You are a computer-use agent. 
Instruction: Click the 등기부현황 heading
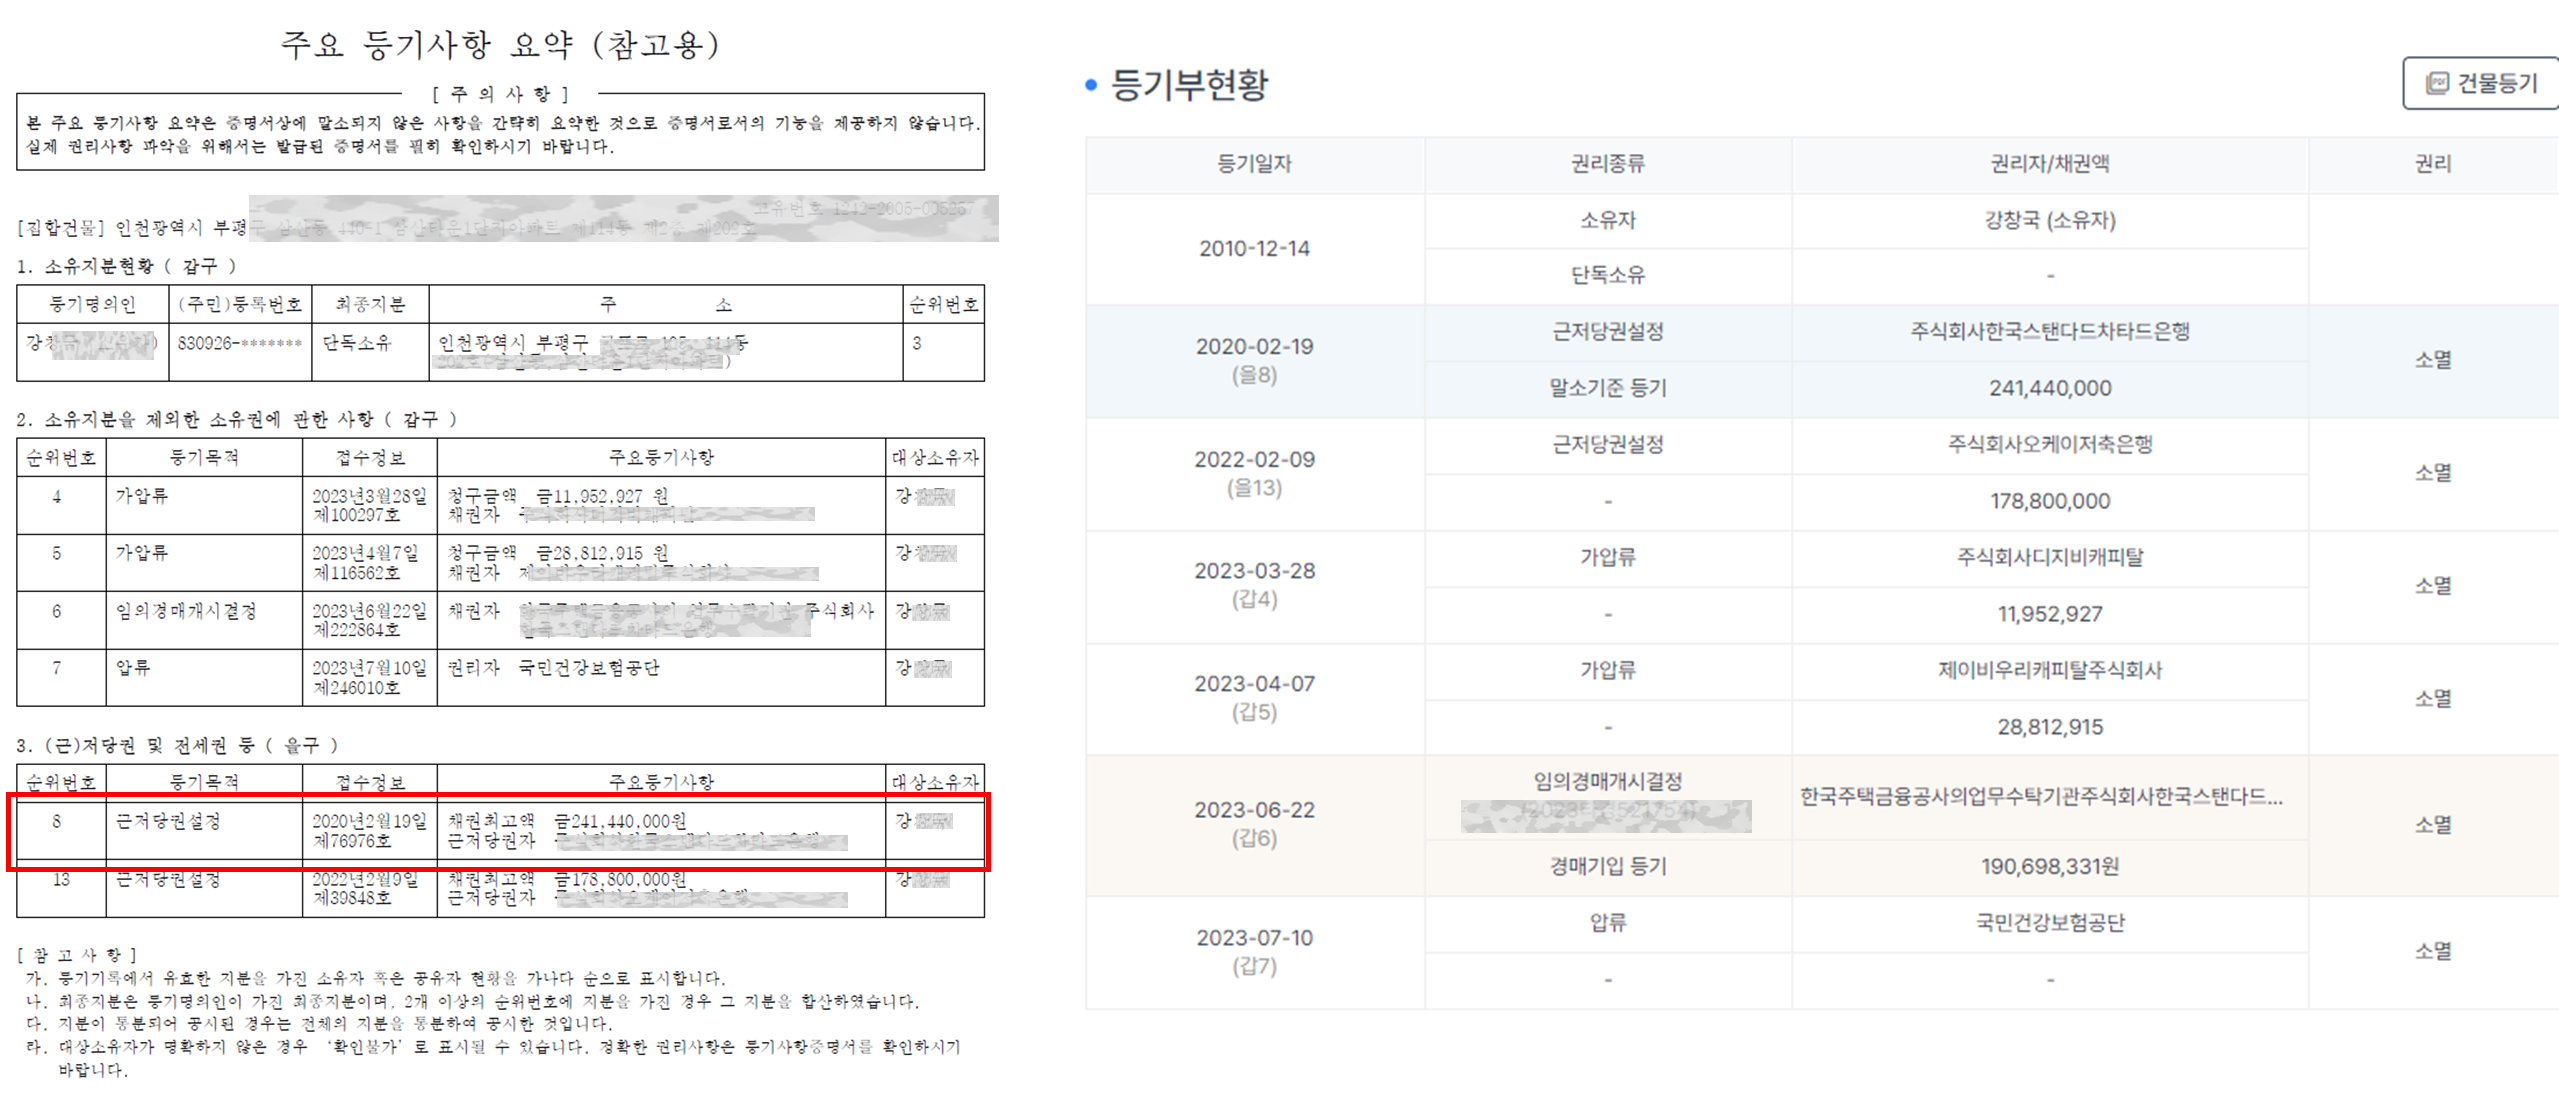point(1189,84)
